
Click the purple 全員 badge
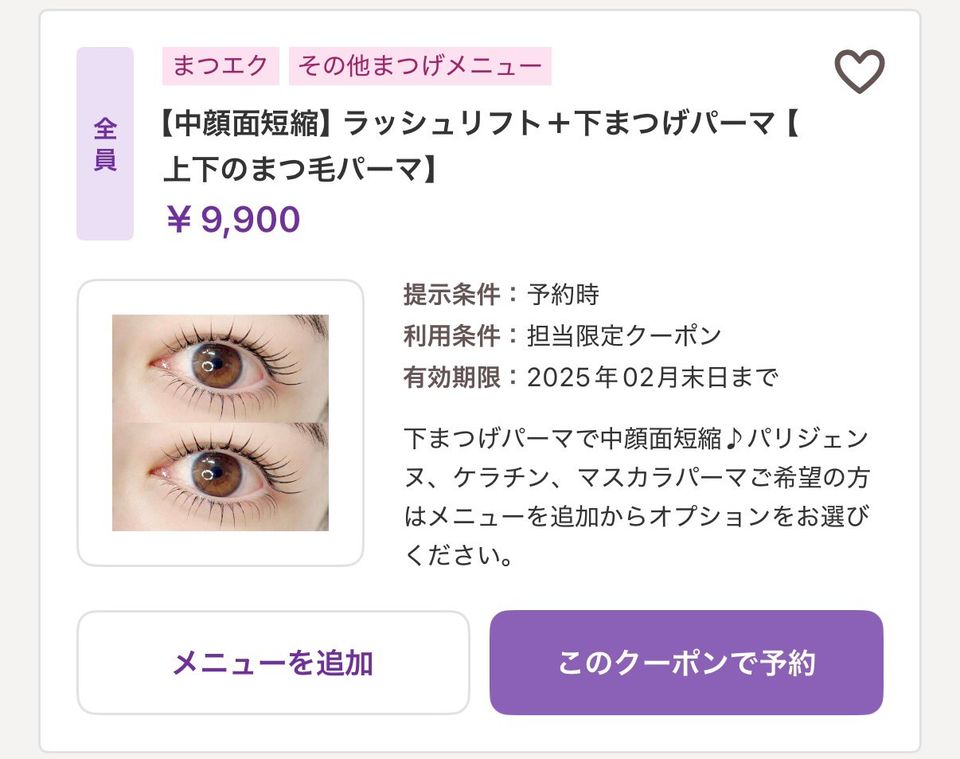105,144
